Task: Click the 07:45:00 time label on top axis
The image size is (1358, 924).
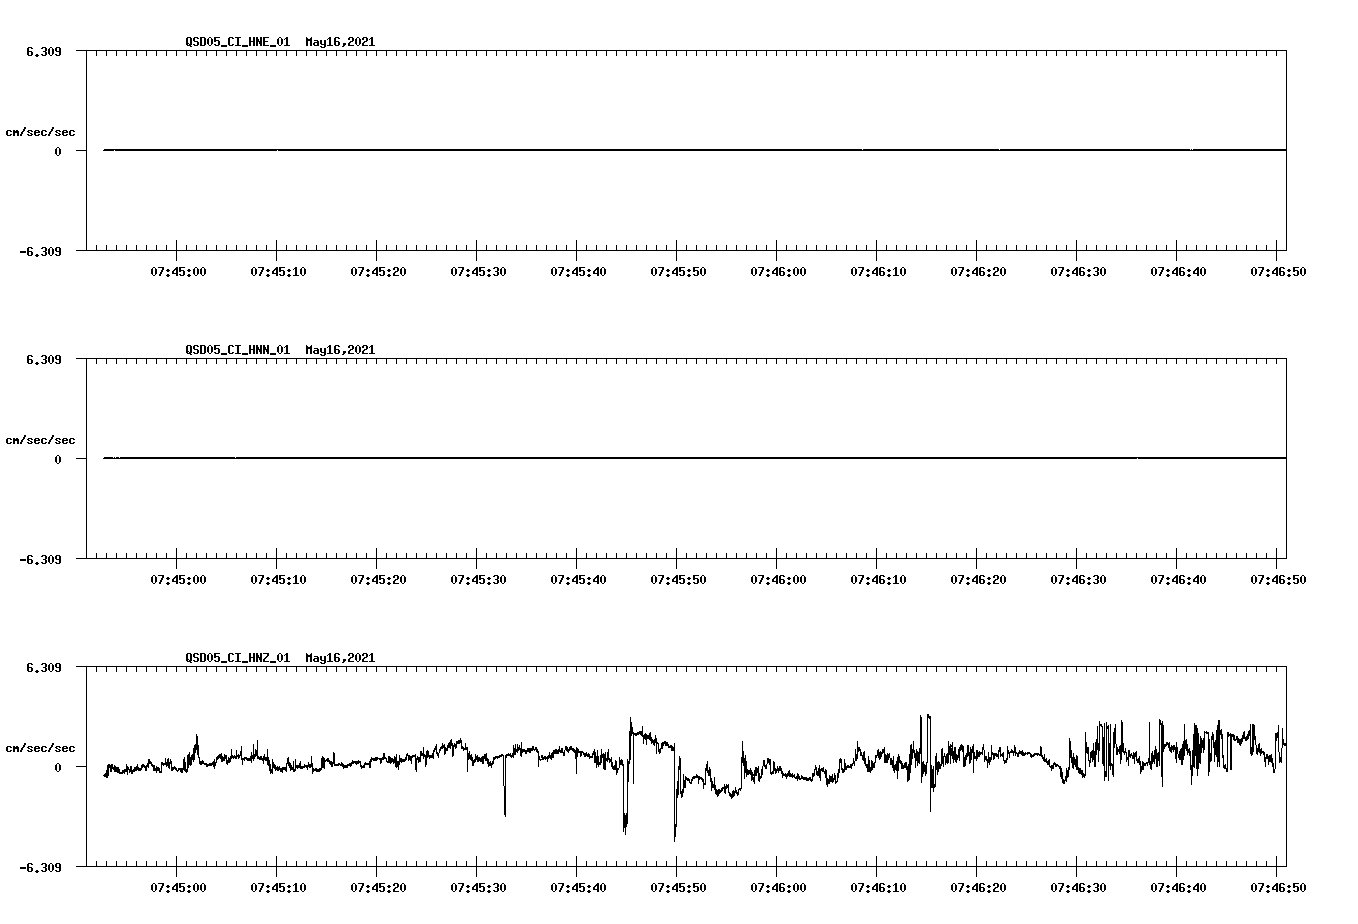Action: pyautogui.click(x=176, y=269)
